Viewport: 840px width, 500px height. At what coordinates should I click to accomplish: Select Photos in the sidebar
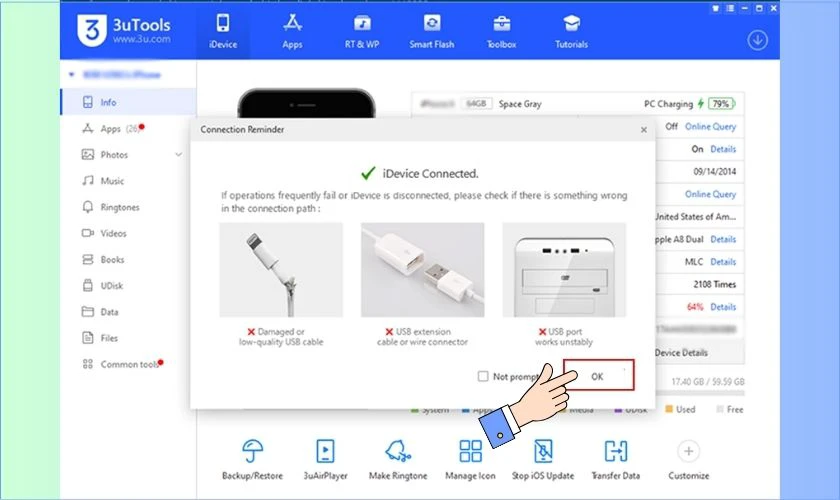129,155
